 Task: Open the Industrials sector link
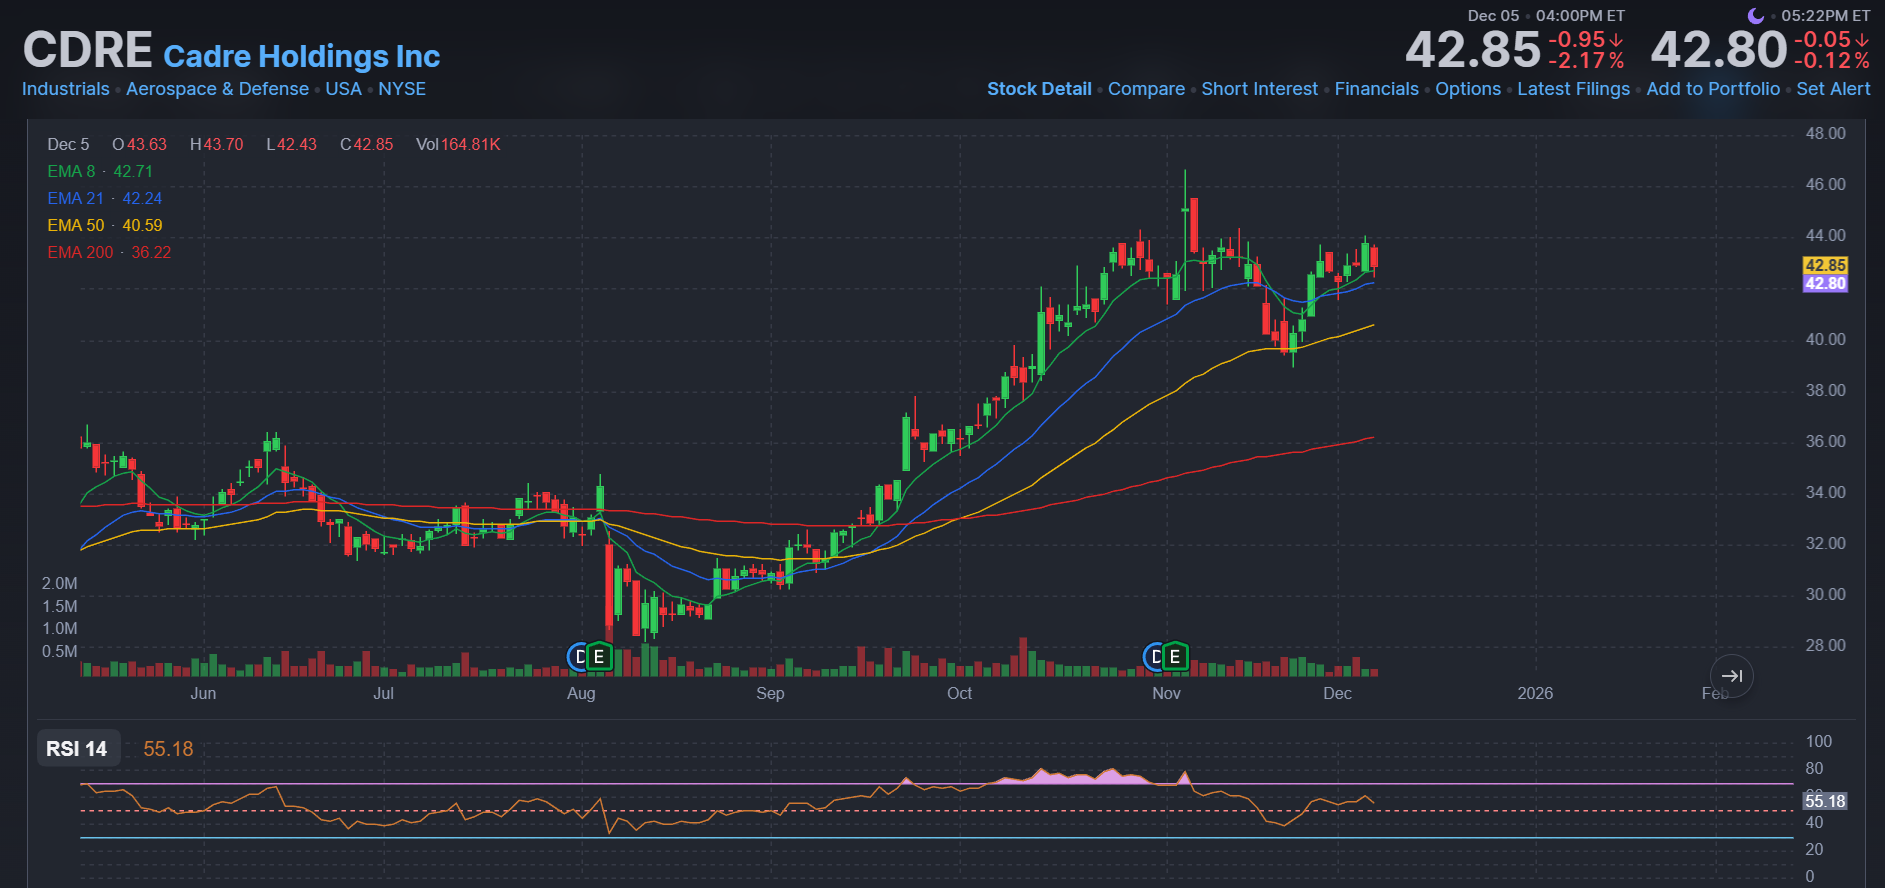point(66,89)
